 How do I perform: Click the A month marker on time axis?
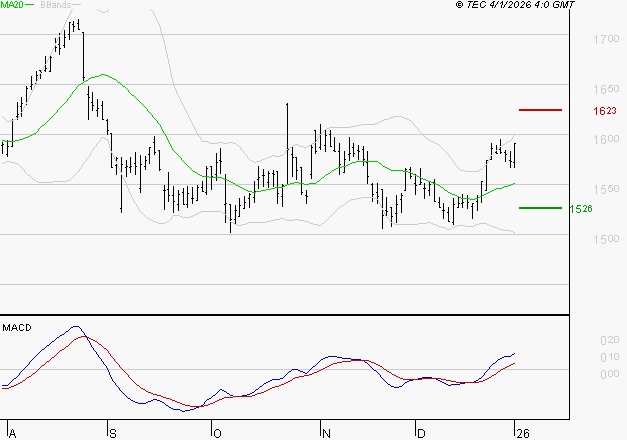click(12, 434)
